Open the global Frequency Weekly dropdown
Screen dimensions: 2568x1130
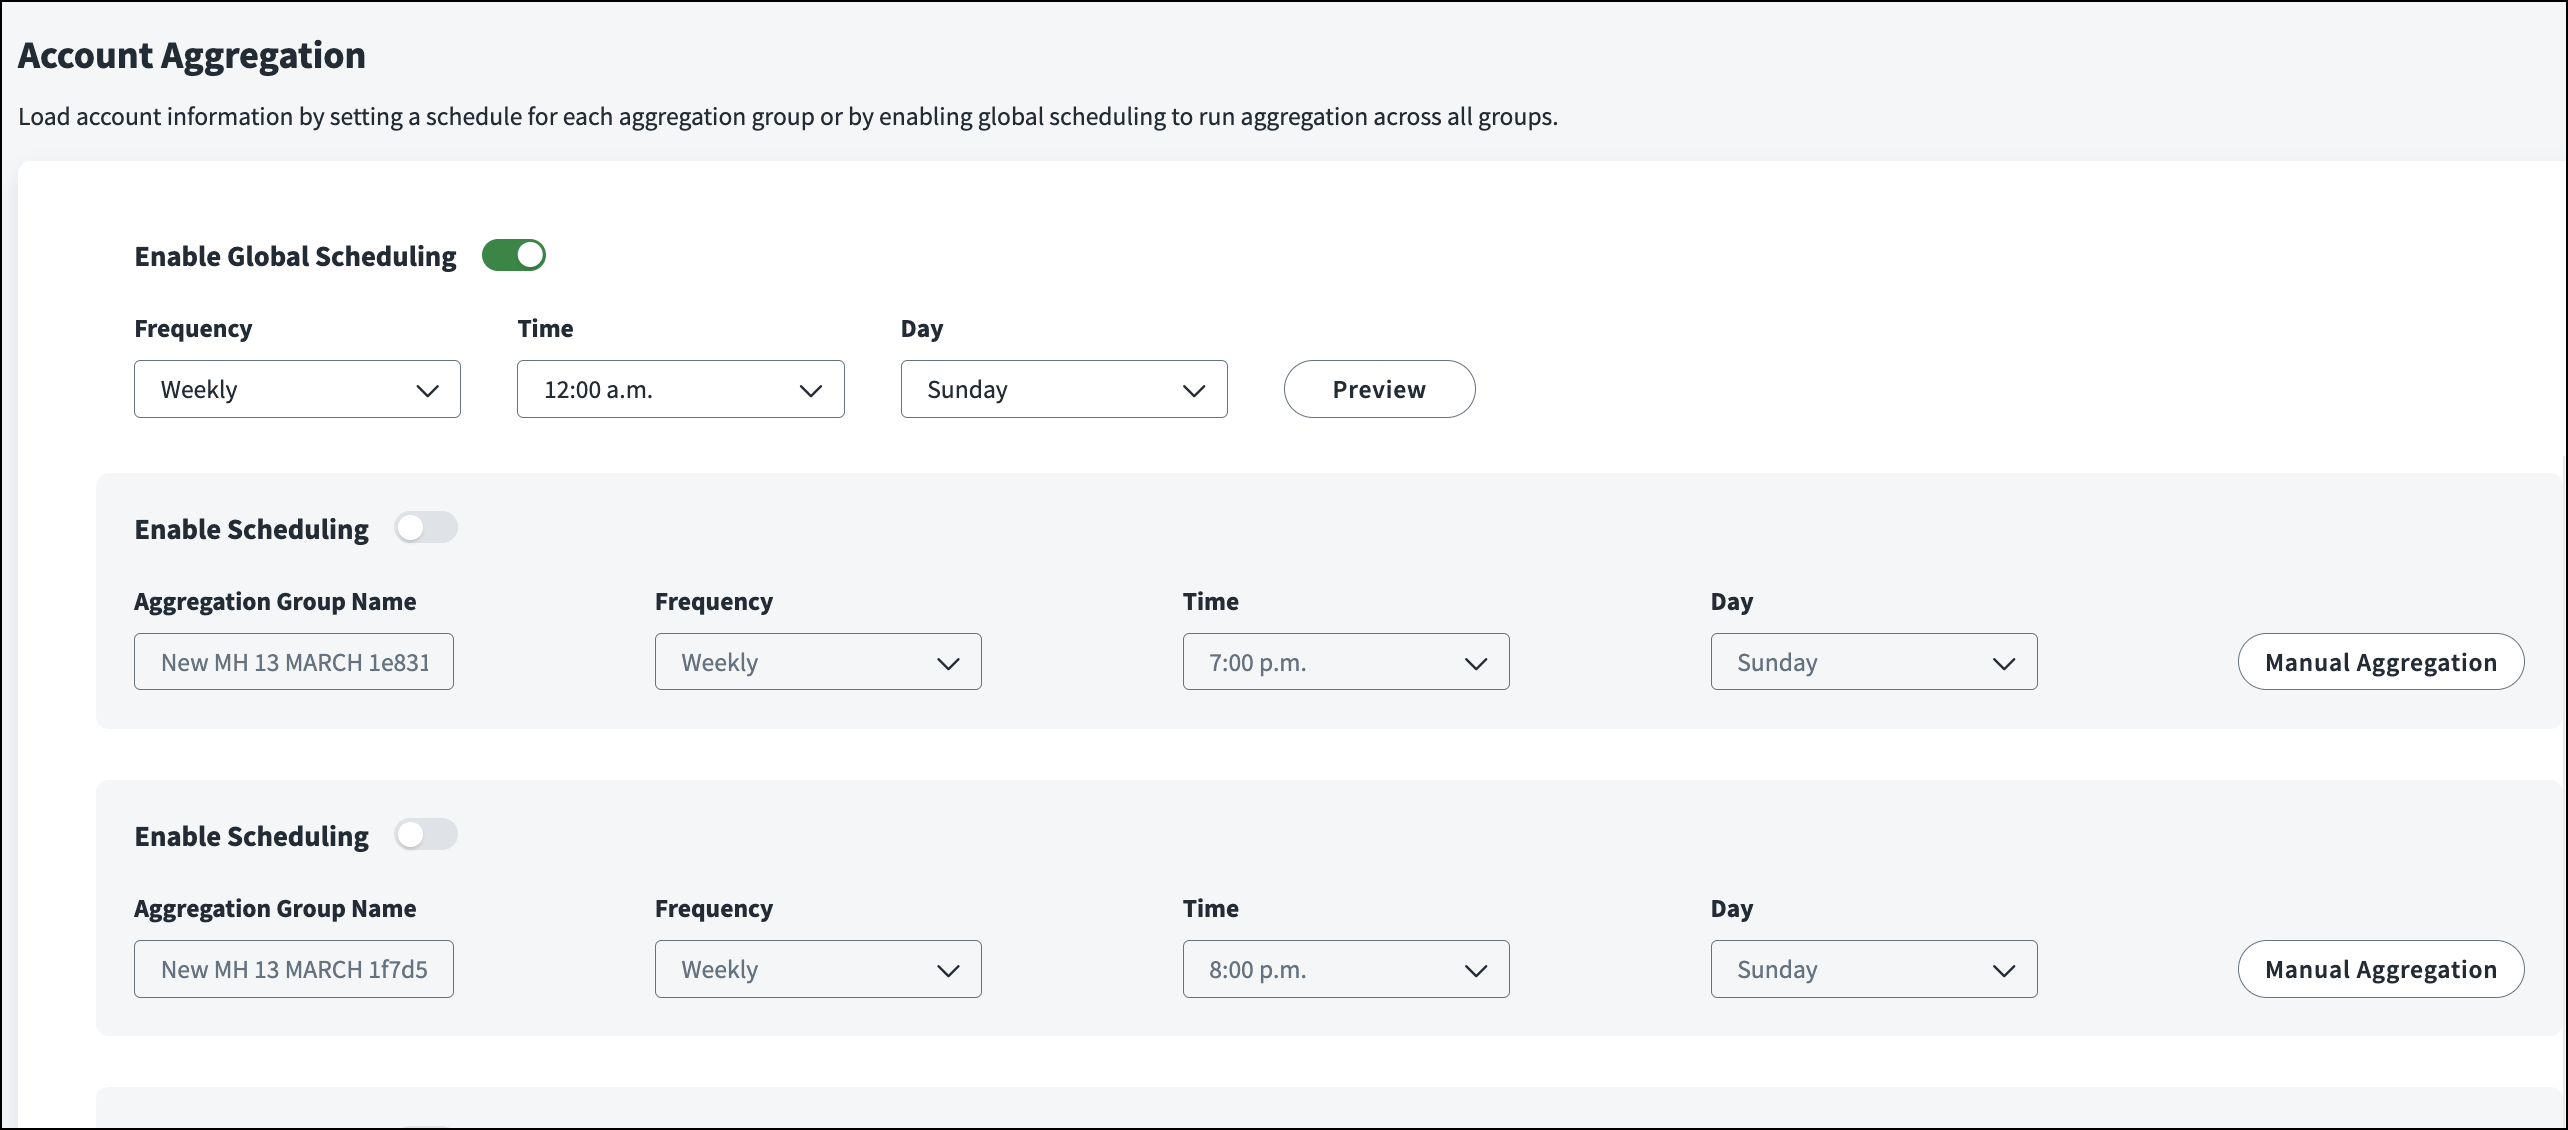297,389
